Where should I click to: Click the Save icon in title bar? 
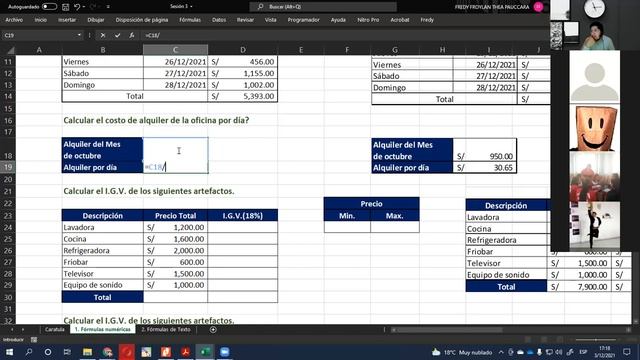[65, 7]
